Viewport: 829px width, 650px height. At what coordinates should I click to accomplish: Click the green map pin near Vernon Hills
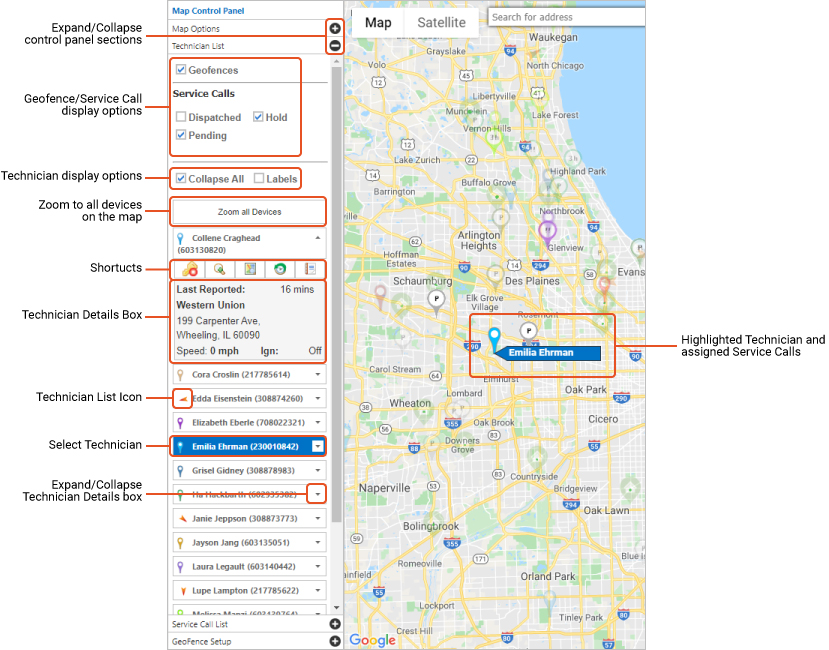click(494, 141)
